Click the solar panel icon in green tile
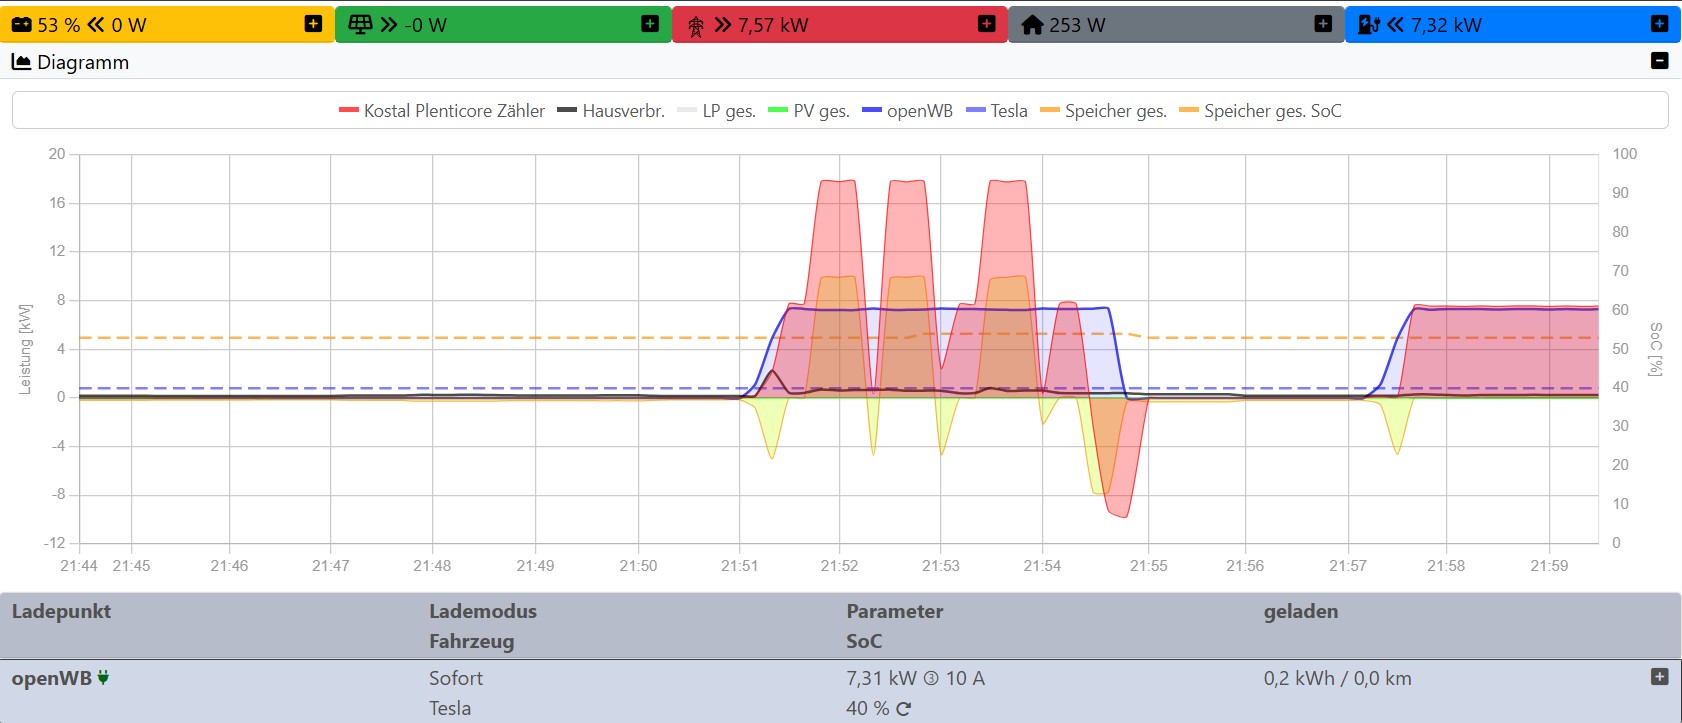This screenshot has width=1682, height=723. point(361,25)
